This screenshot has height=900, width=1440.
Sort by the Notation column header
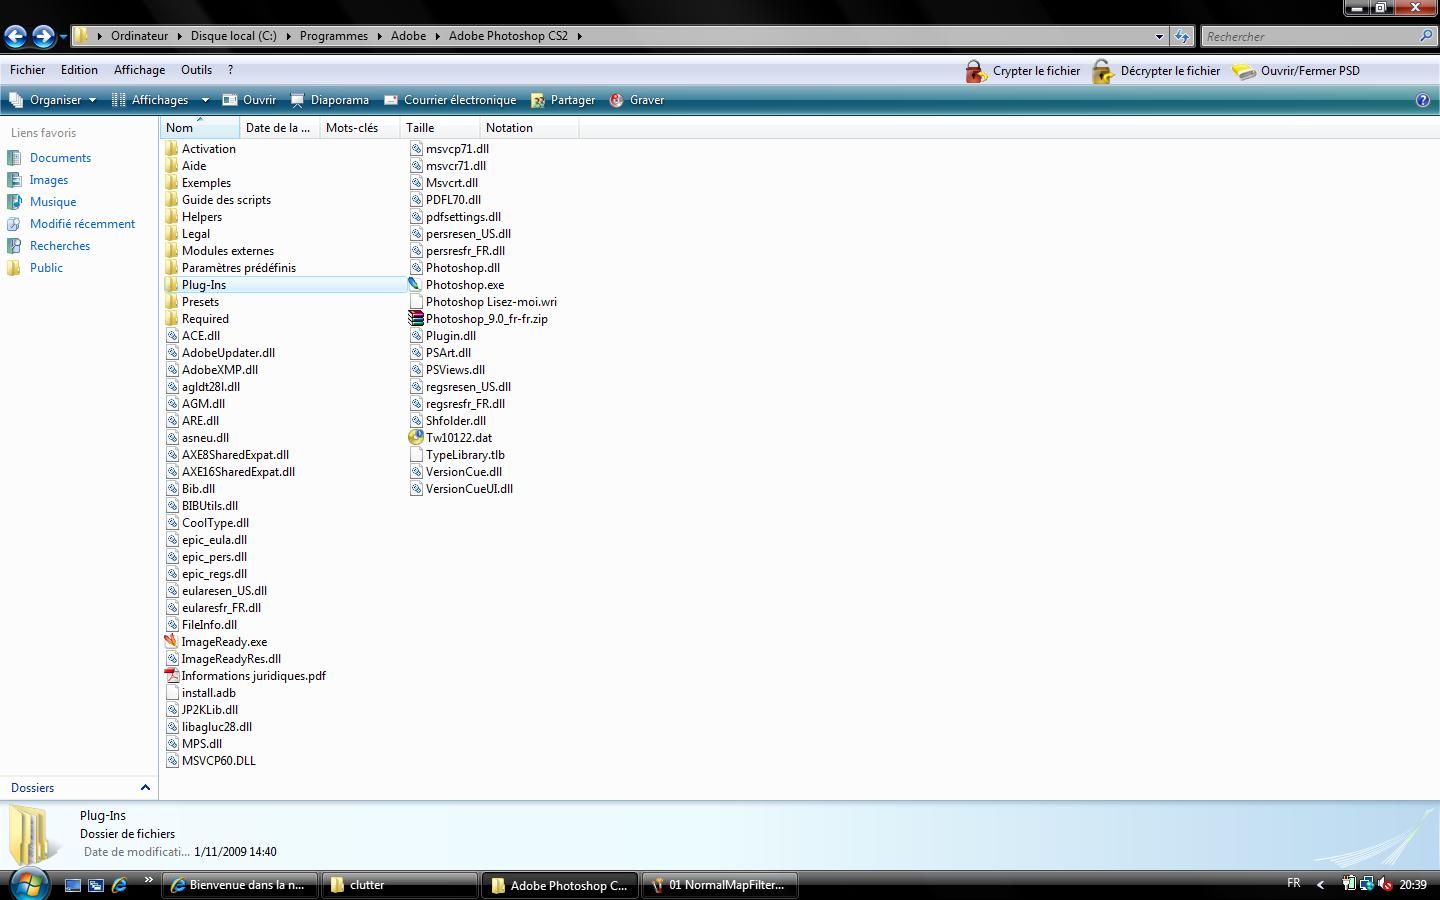pos(529,128)
